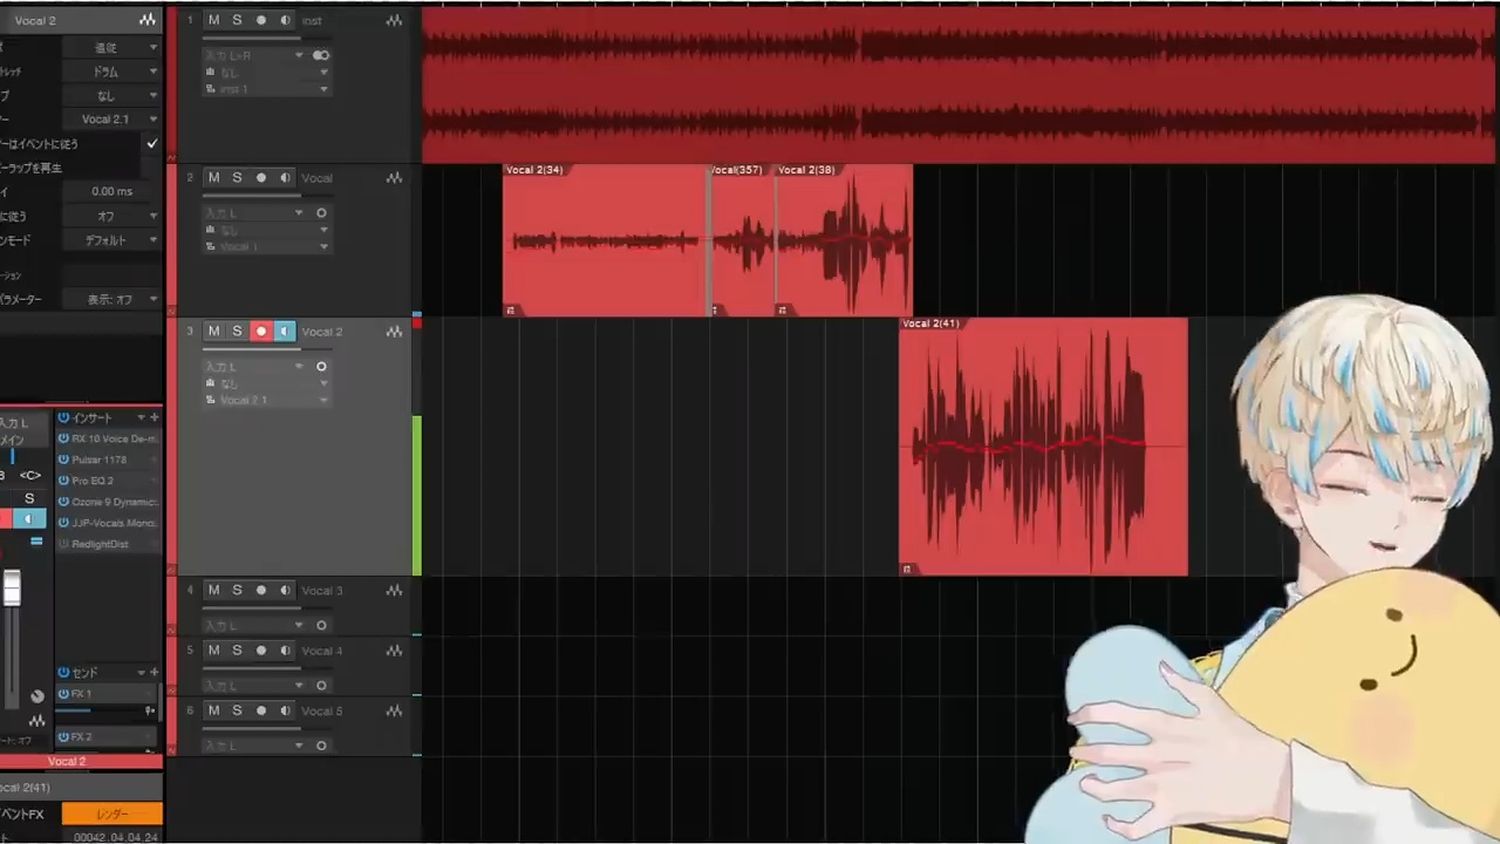Select the Vocal 2(34) audio clip

click(x=604, y=240)
